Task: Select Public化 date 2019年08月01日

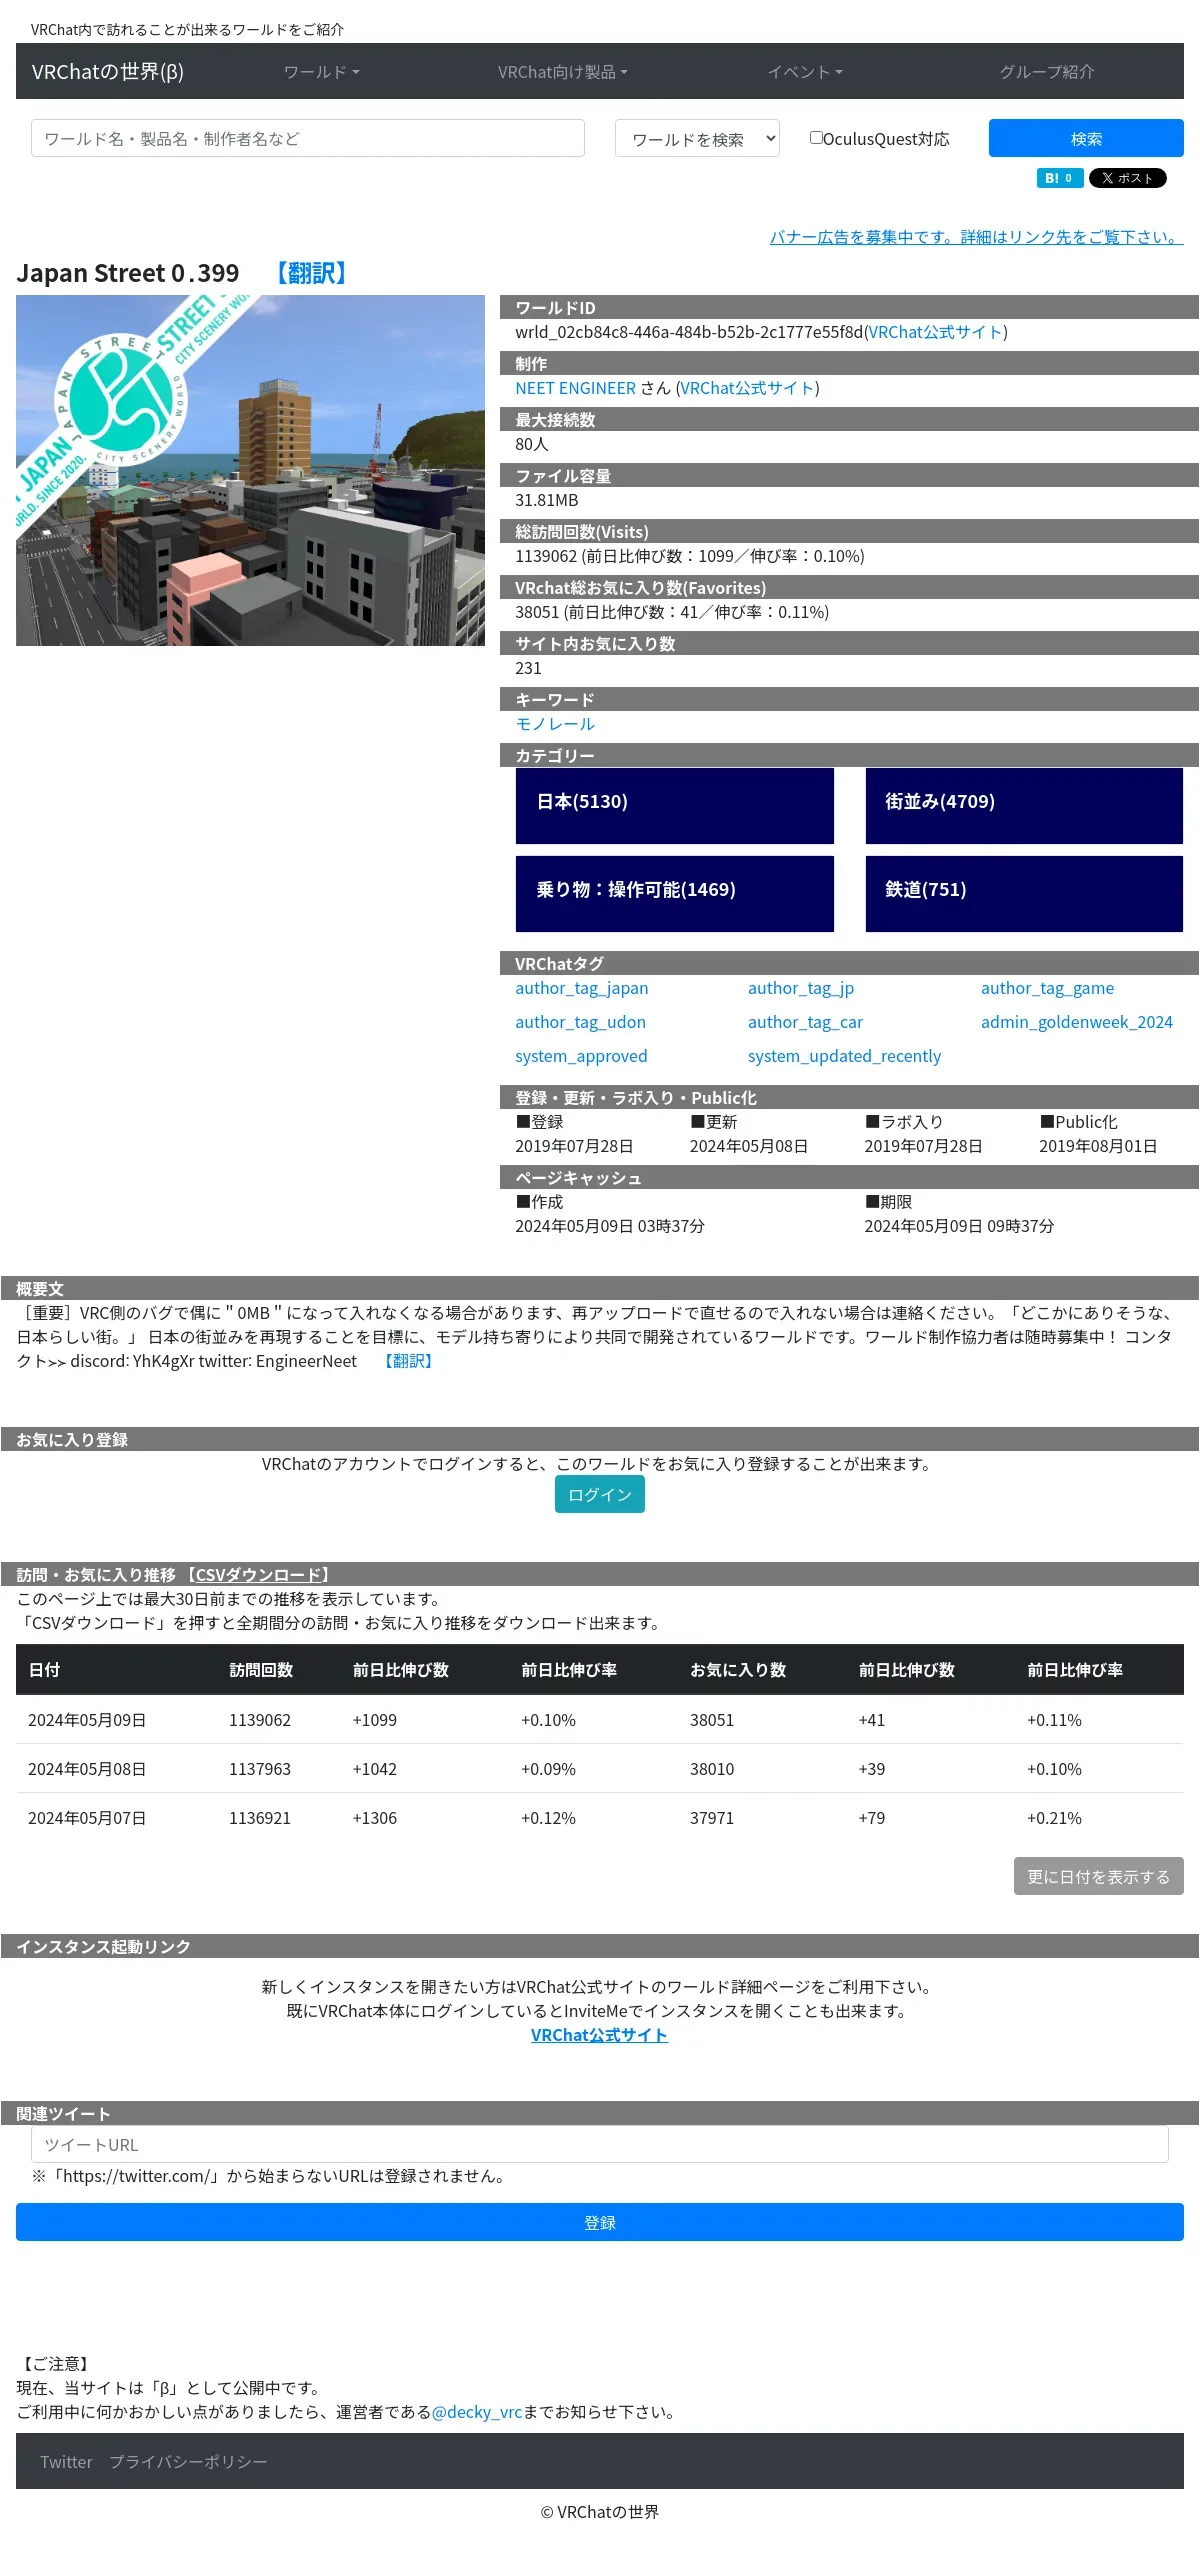Action: tap(1098, 1146)
